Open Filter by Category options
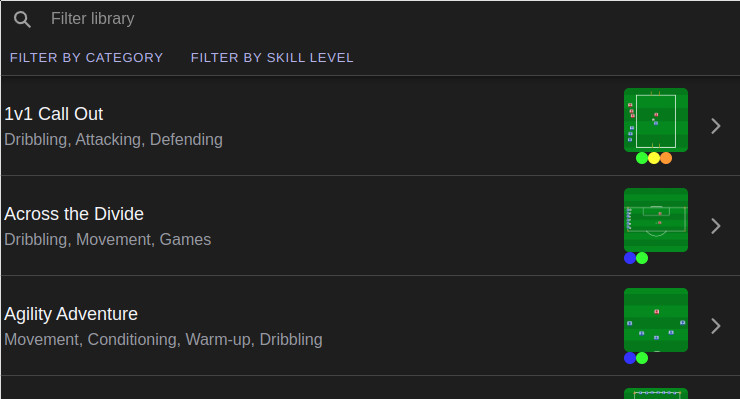 click(x=86, y=58)
